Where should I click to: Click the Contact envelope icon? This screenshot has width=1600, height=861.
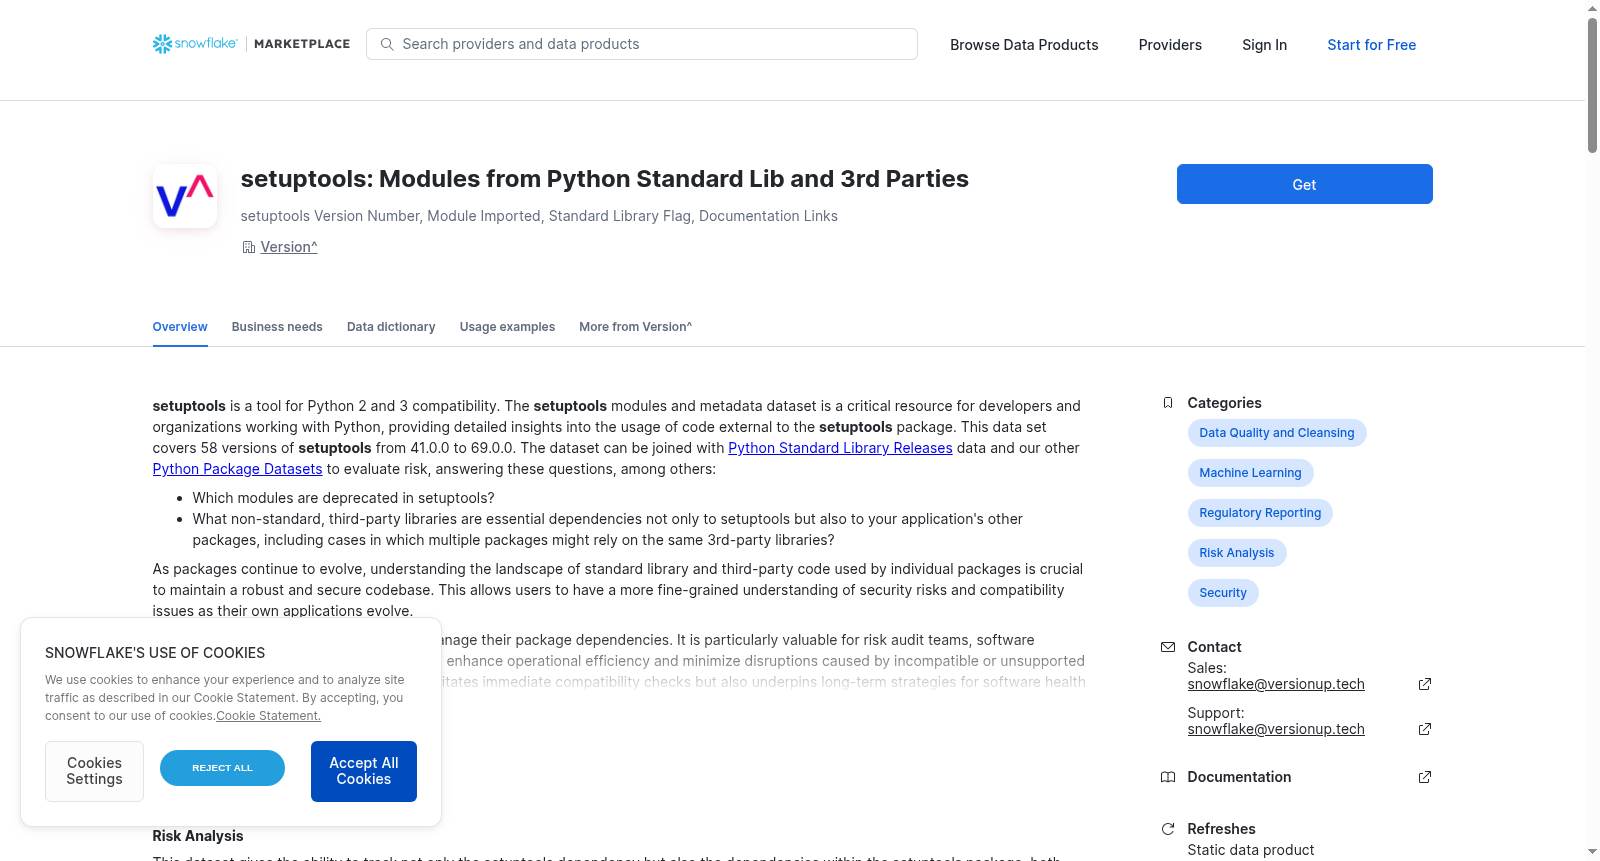[x=1167, y=647]
